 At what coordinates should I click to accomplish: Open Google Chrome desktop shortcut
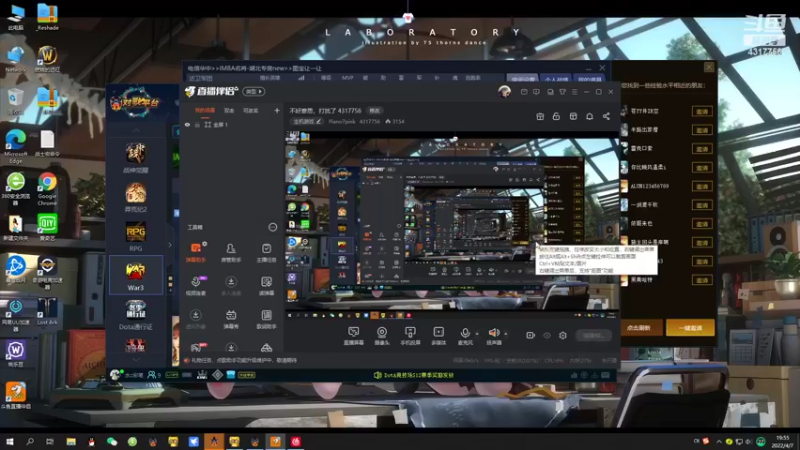(47, 189)
